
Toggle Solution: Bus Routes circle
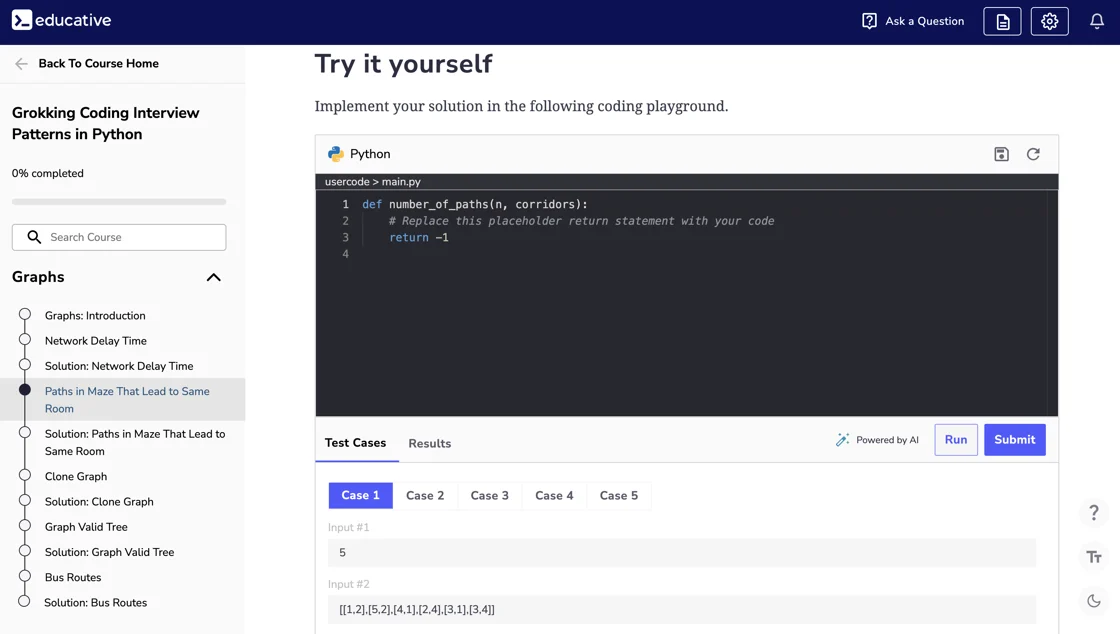pyautogui.click(x=24, y=601)
